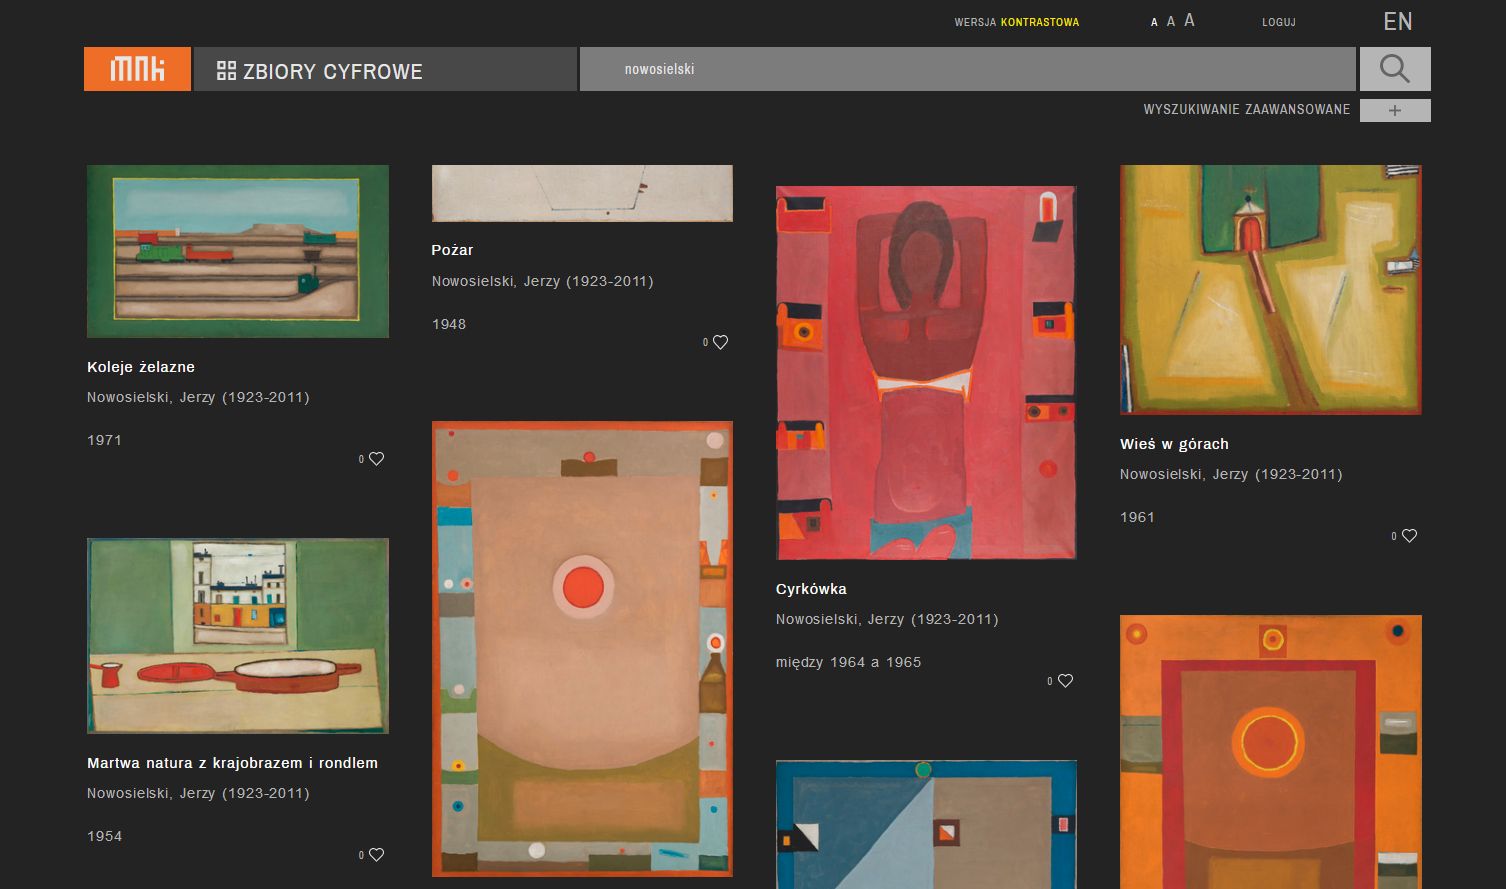Click the Pożar title link
Screen dimensions: 1506x889
click(453, 250)
